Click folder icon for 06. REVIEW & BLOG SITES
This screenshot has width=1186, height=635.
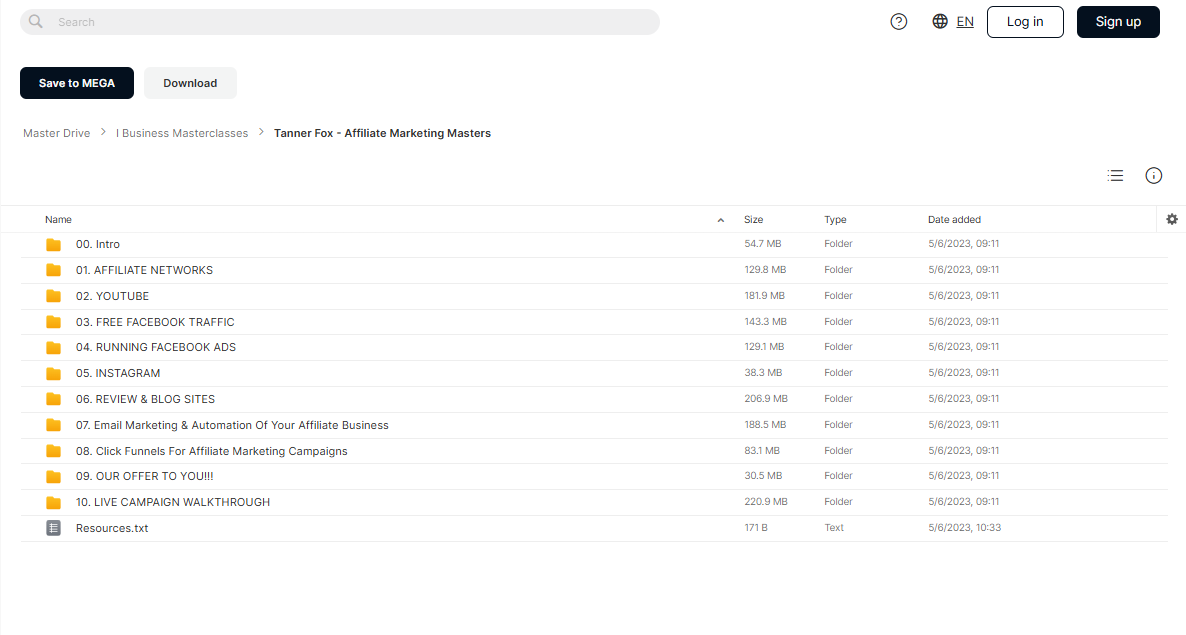[x=53, y=399]
